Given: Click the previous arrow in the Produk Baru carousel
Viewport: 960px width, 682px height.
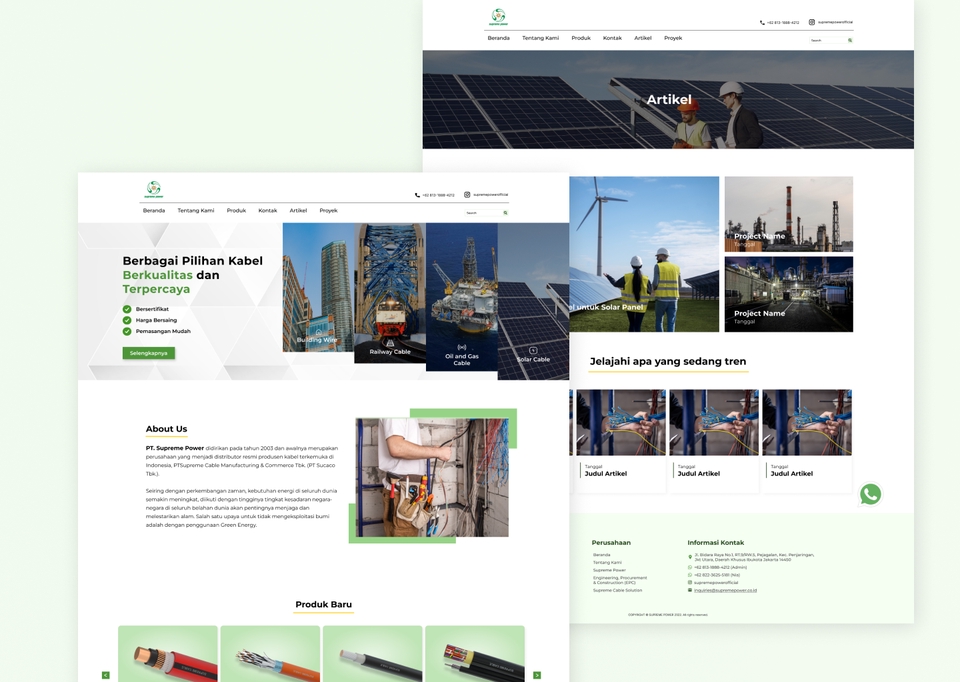Looking at the screenshot, I should pyautogui.click(x=105, y=675).
